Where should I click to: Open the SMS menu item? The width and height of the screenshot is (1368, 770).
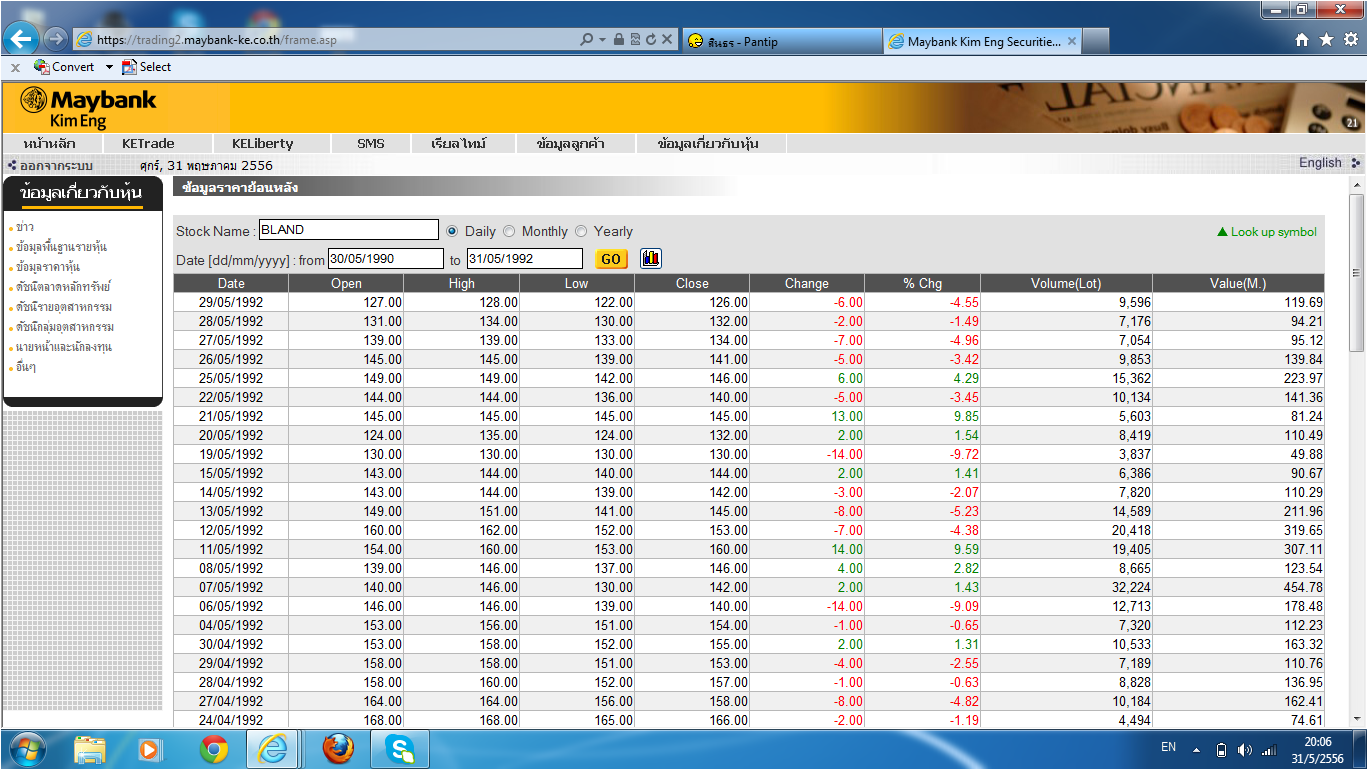click(370, 143)
